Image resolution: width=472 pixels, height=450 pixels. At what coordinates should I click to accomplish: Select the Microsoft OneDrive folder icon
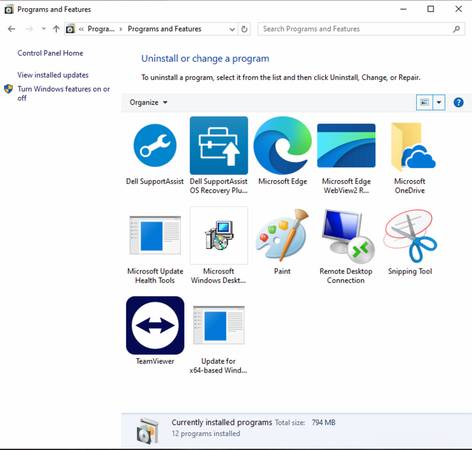point(413,147)
